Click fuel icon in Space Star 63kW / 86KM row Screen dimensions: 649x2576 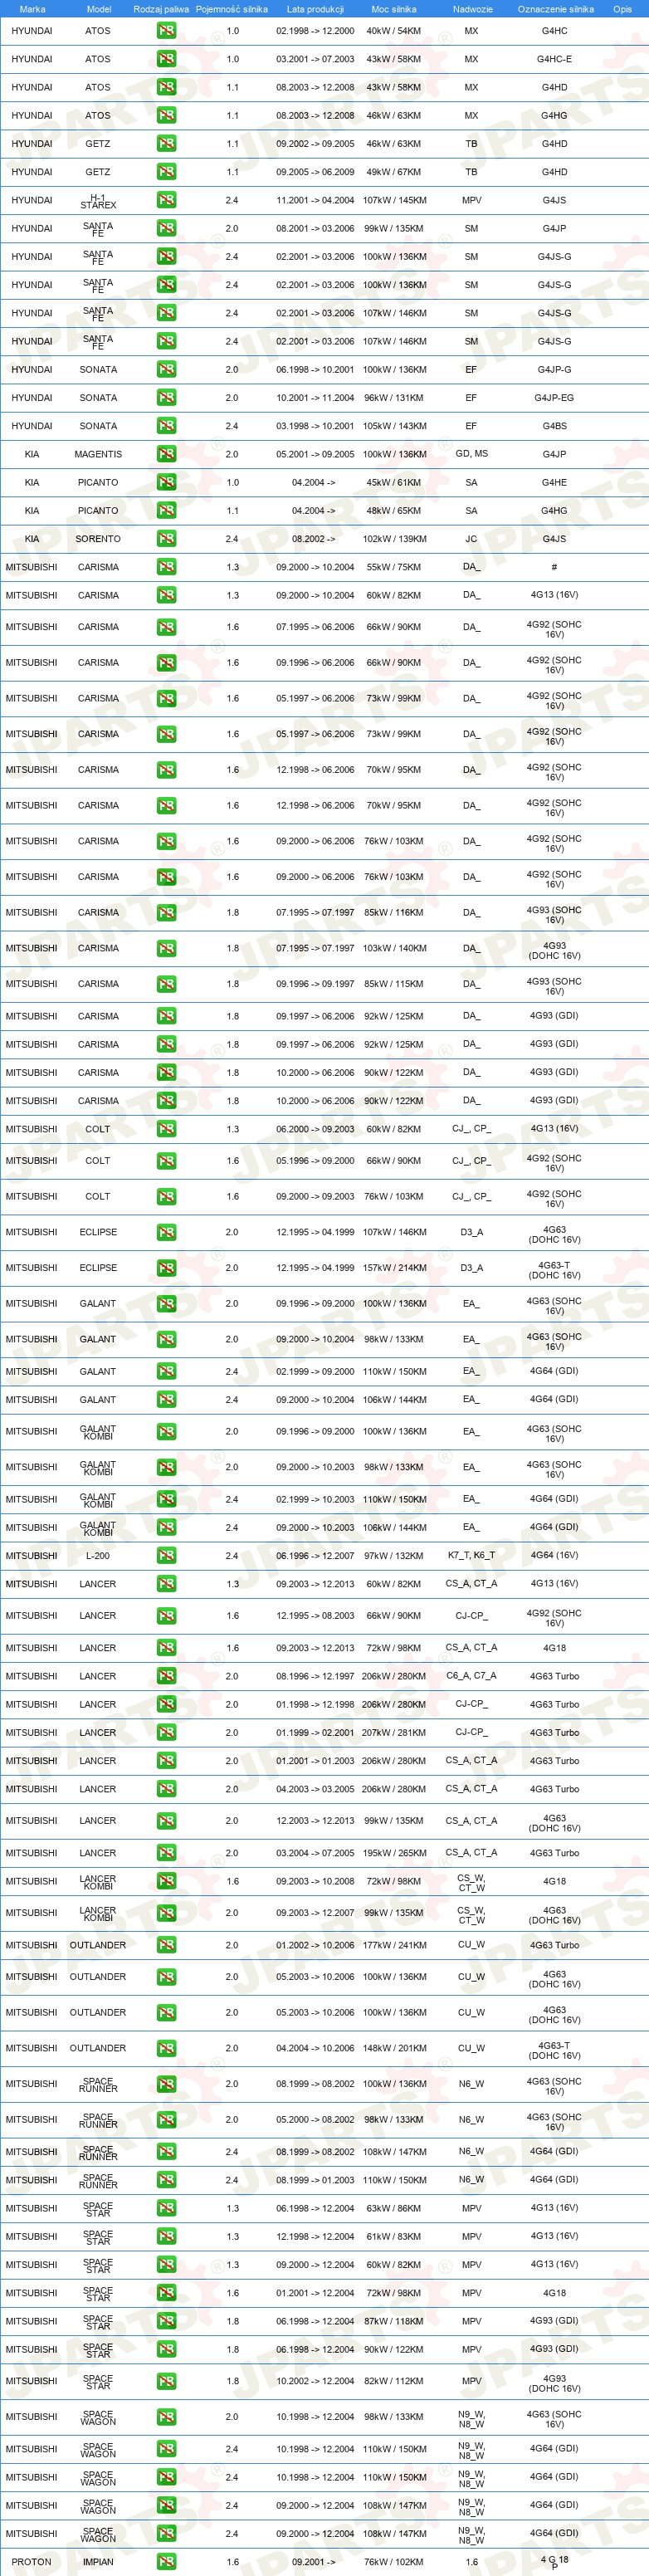(166, 2208)
